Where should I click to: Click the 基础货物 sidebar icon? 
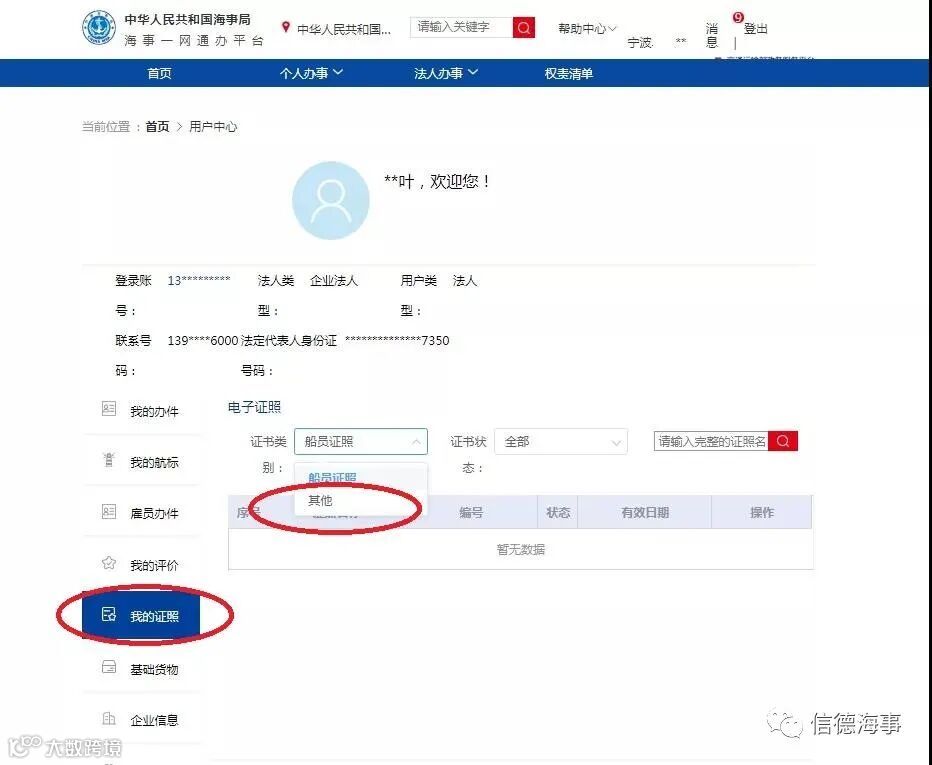point(109,666)
